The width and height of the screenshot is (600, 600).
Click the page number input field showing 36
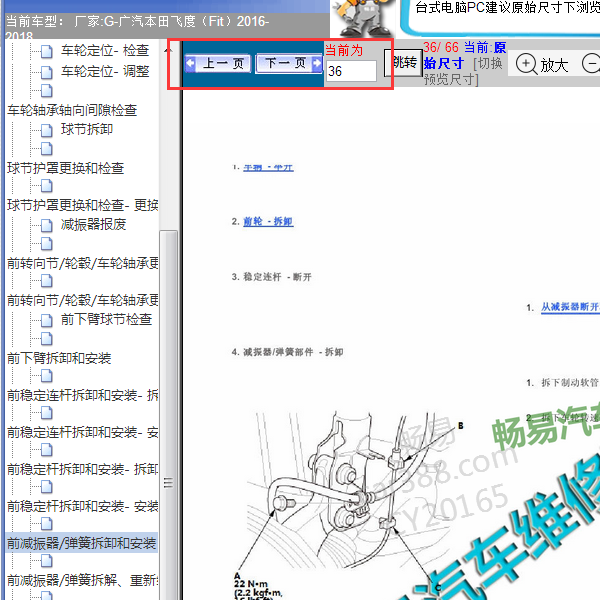351,71
